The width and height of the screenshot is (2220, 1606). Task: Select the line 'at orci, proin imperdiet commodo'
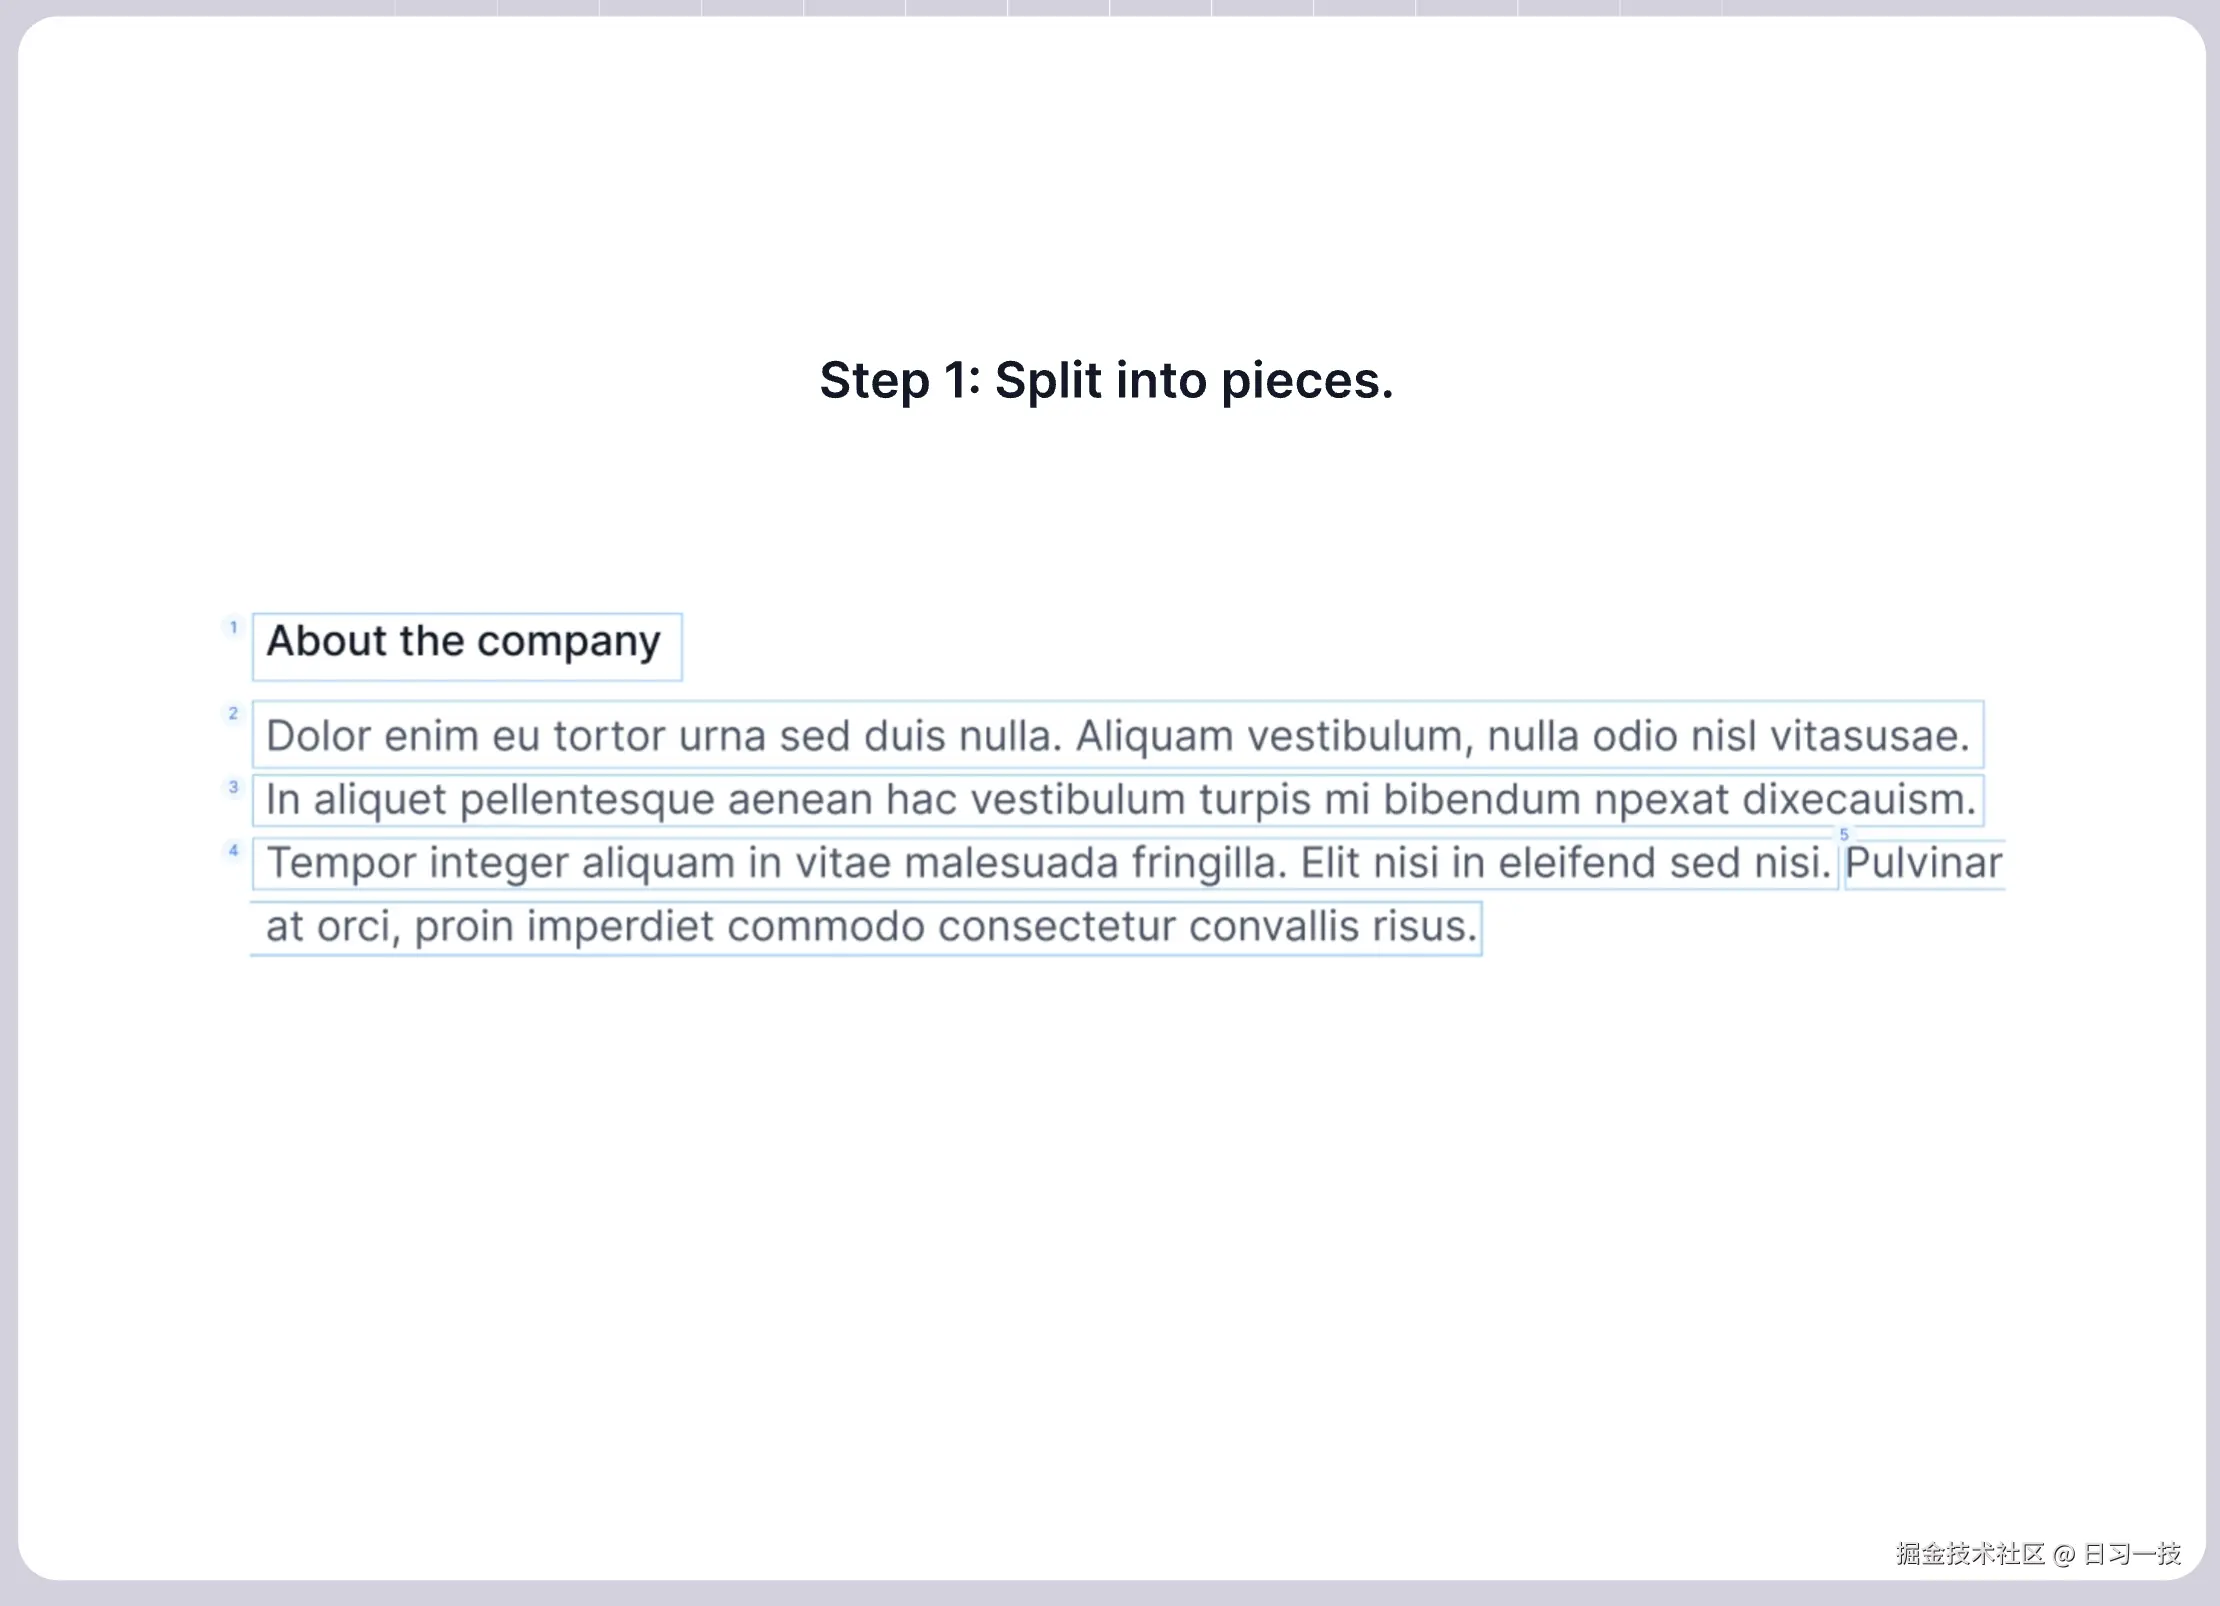pos(870,927)
